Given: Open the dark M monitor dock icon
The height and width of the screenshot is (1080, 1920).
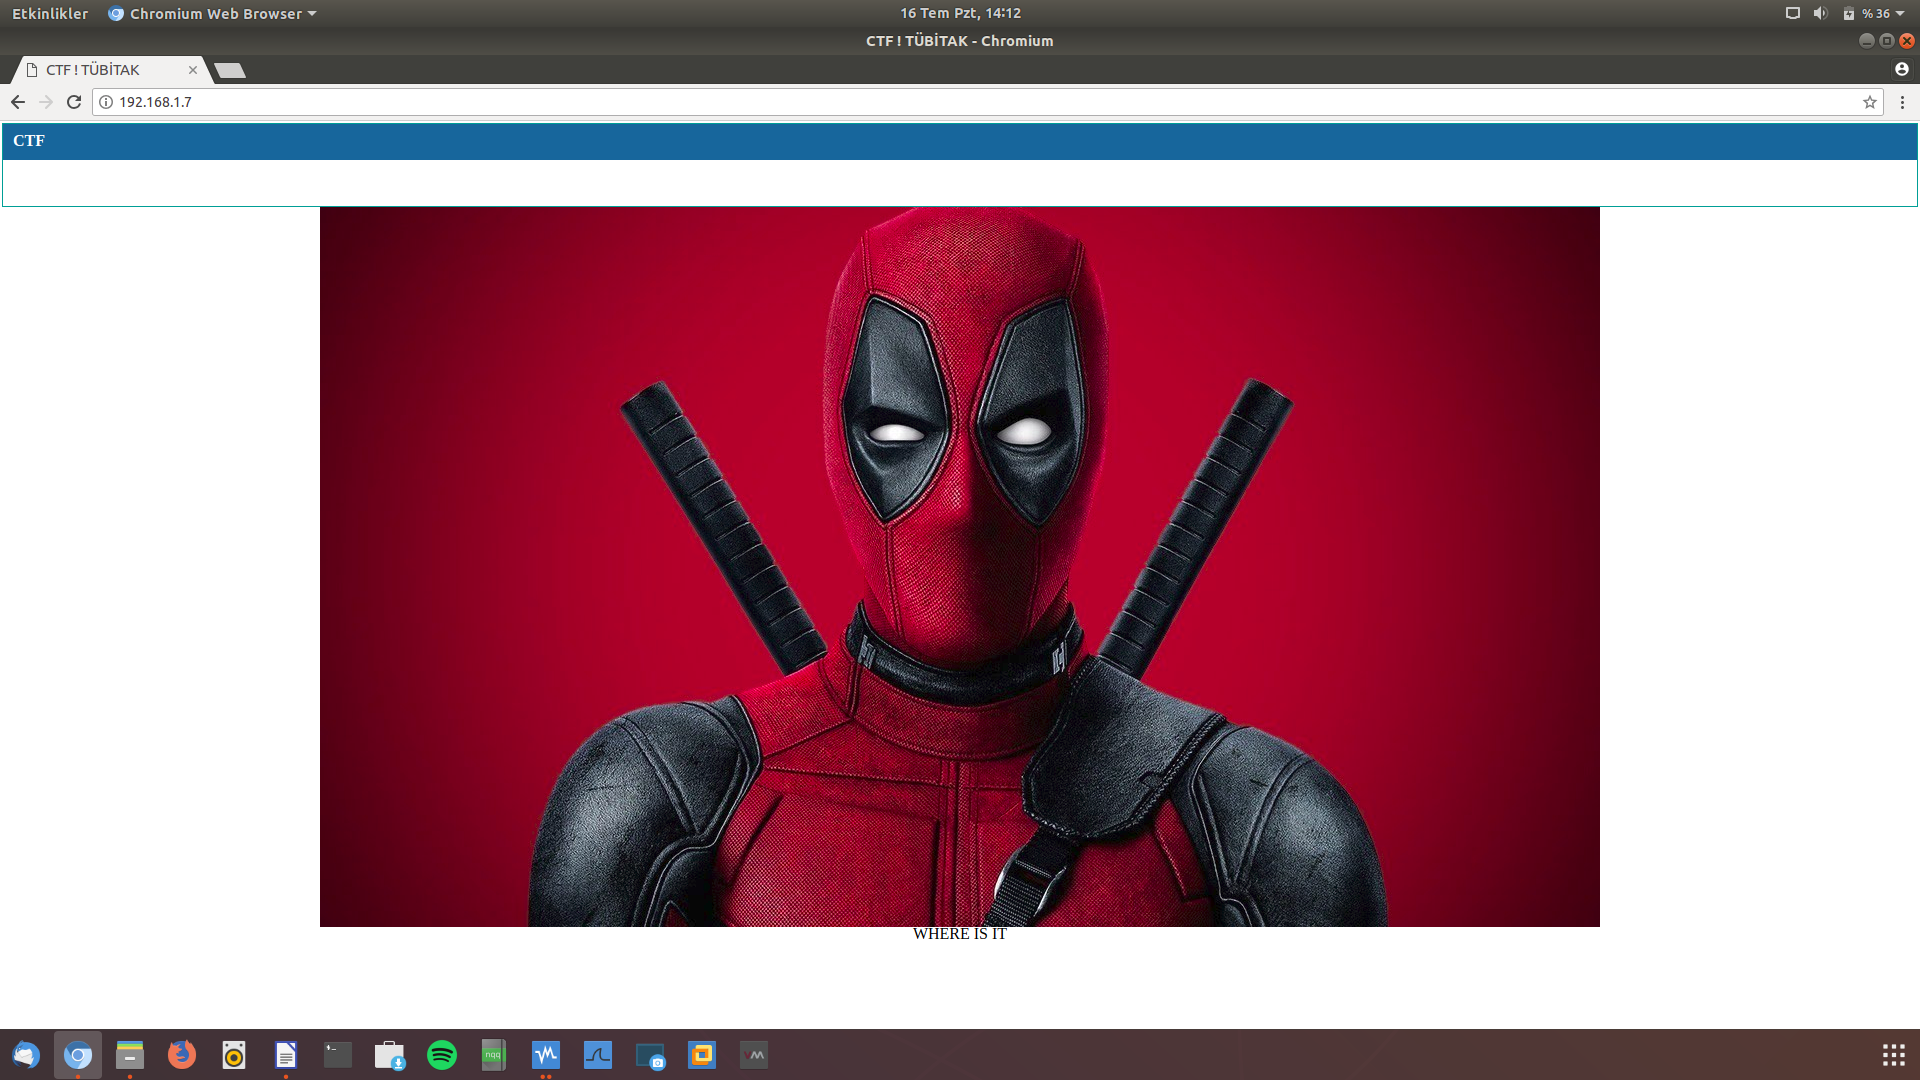Looking at the screenshot, I should [754, 1055].
